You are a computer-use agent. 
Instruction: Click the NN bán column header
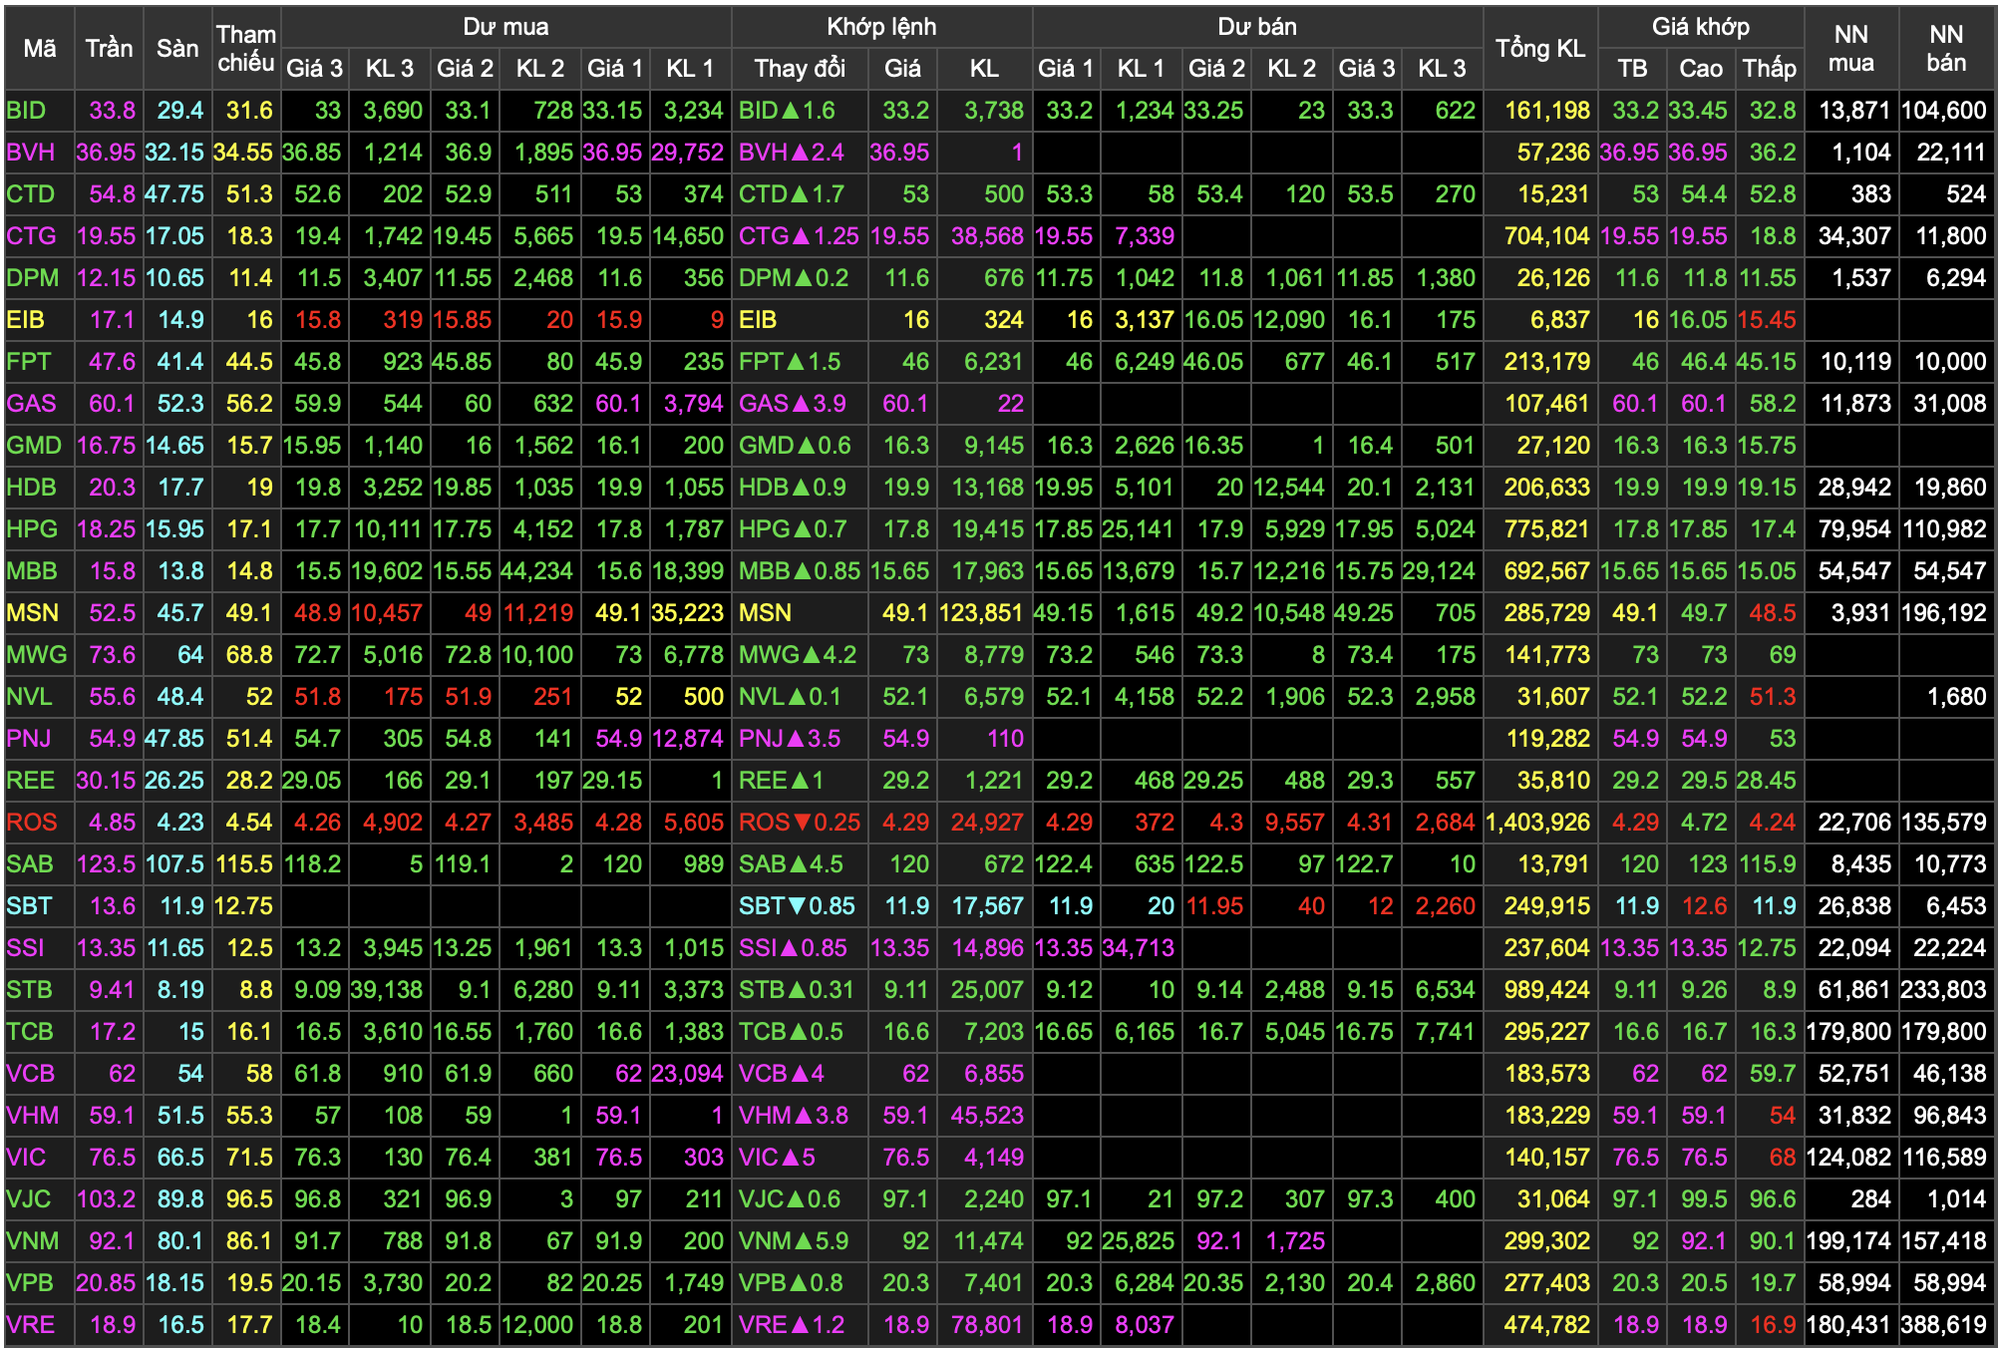1946,48
